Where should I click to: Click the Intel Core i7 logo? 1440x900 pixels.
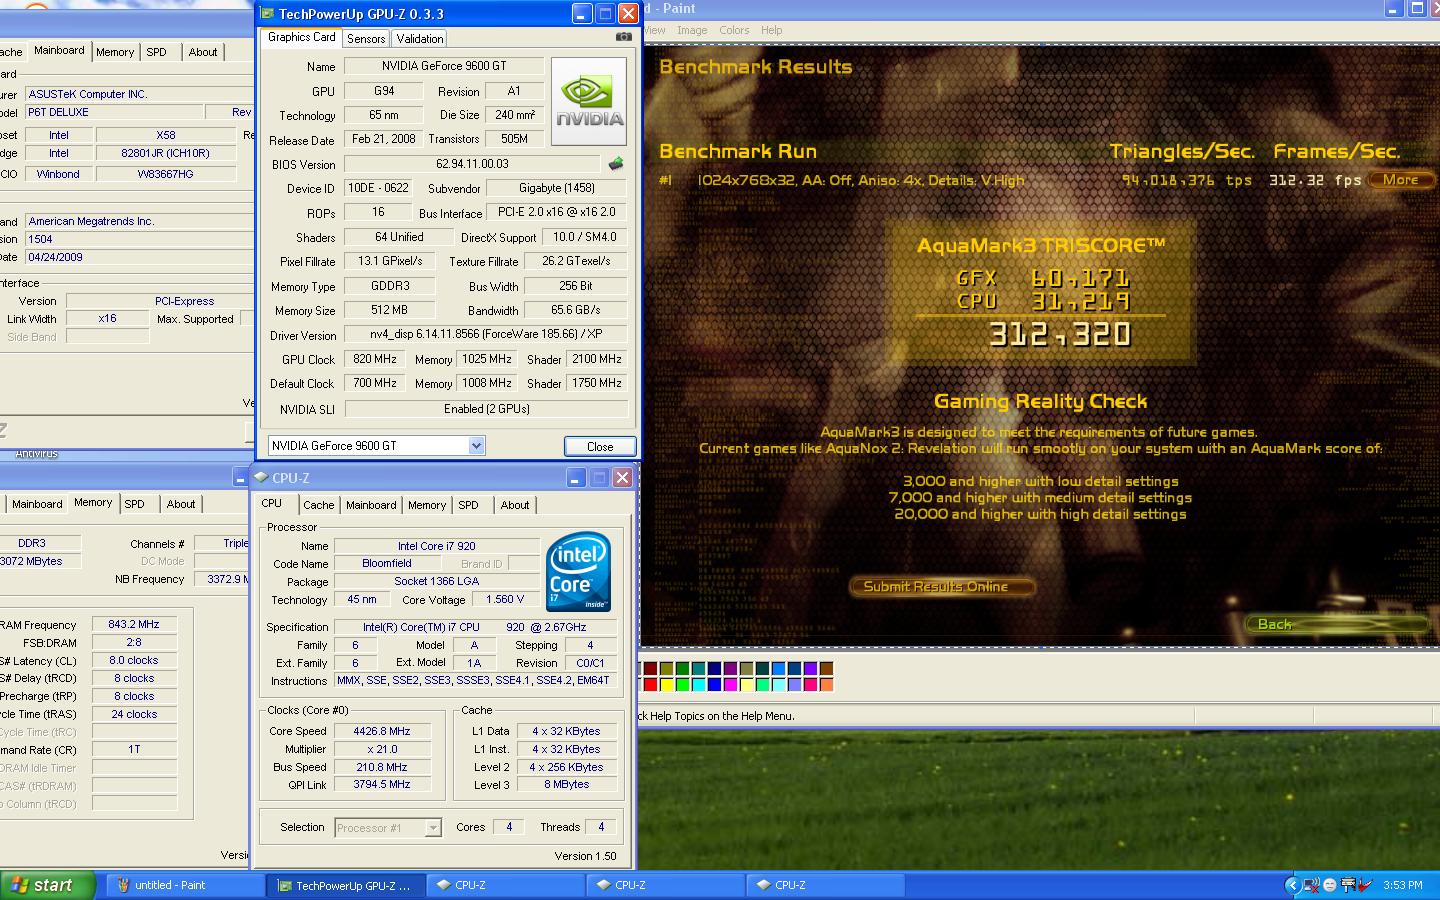point(578,571)
